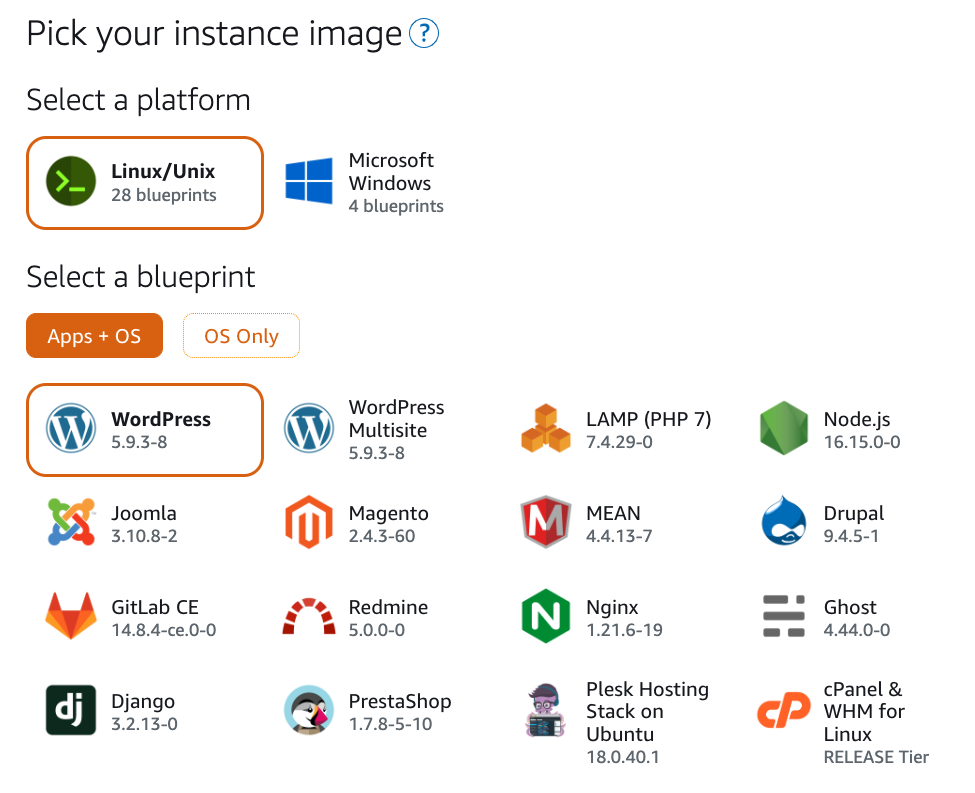Click the Magento logo icon

pos(308,523)
